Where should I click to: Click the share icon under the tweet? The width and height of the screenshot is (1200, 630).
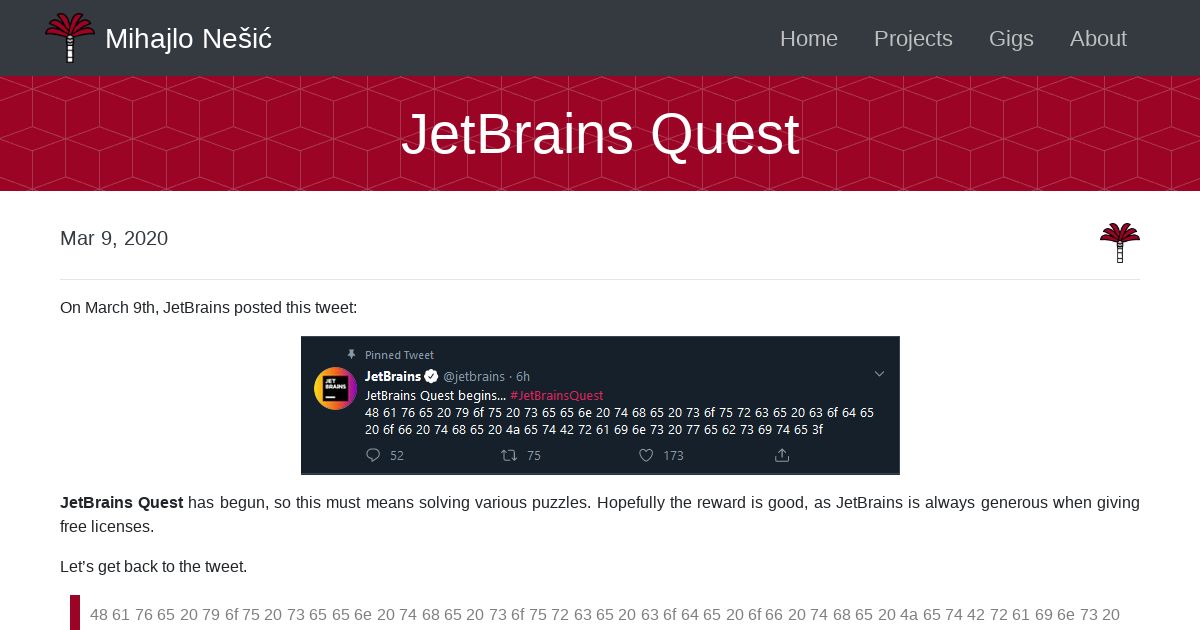782,455
